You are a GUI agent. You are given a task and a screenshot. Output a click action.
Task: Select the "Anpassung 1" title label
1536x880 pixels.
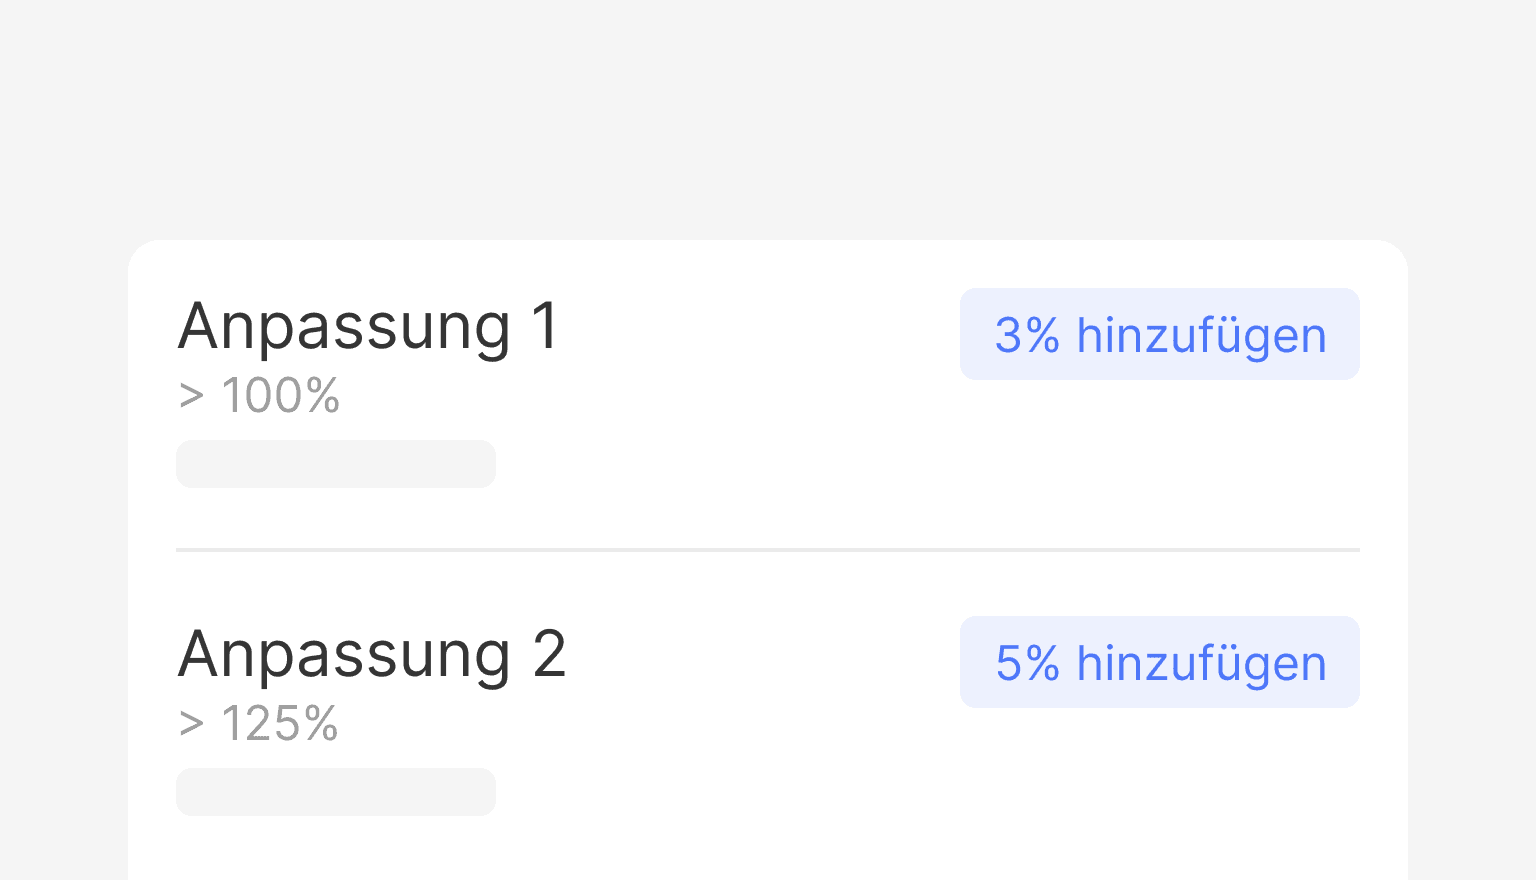(x=368, y=326)
